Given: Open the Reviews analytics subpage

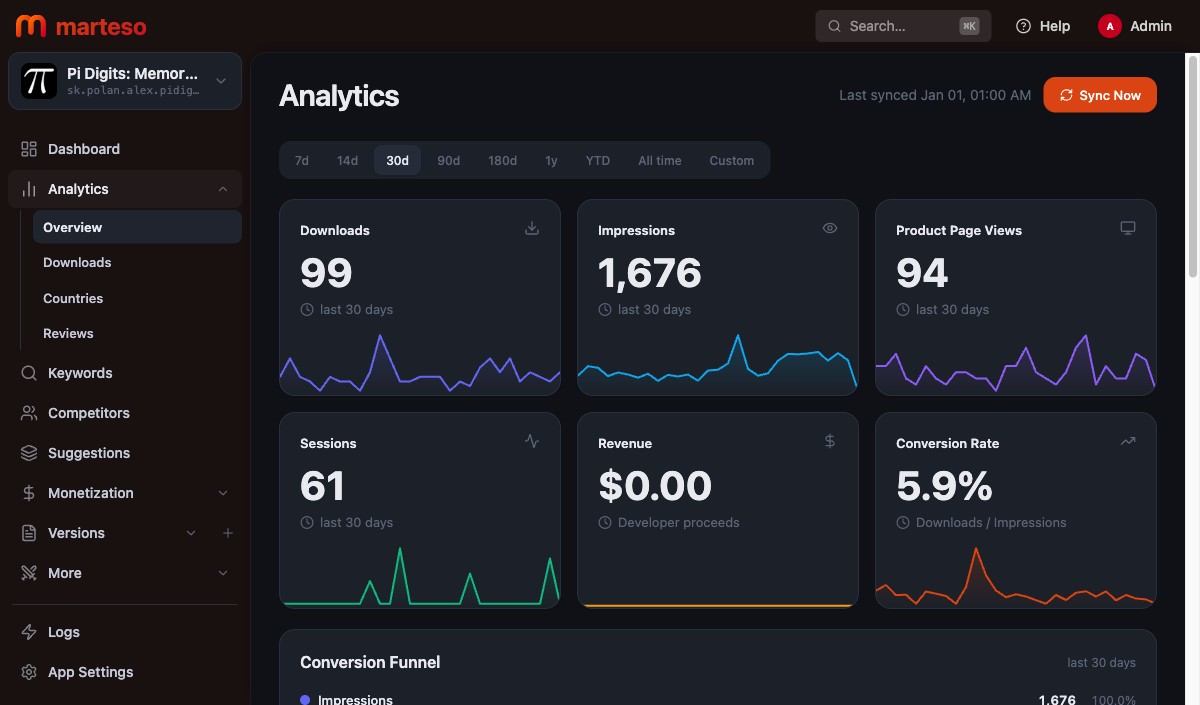Looking at the screenshot, I should (137, 333).
